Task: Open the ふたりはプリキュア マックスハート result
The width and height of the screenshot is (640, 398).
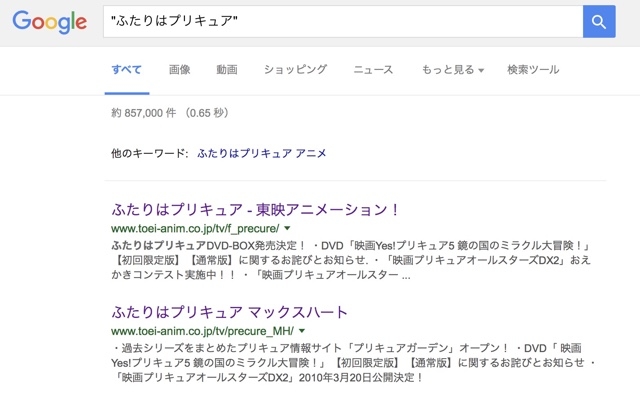Action: [x=229, y=312]
